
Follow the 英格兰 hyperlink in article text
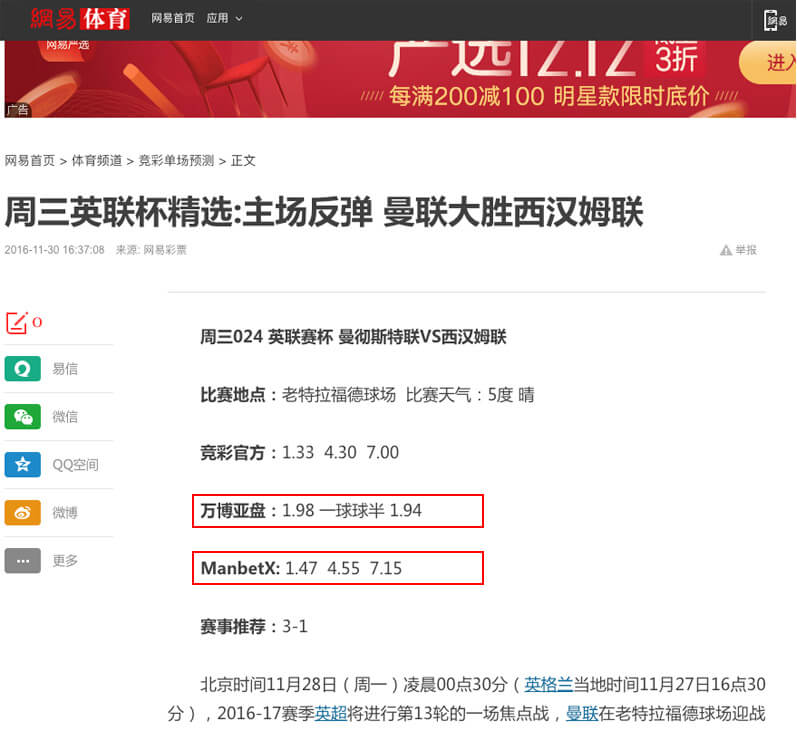[549, 685]
